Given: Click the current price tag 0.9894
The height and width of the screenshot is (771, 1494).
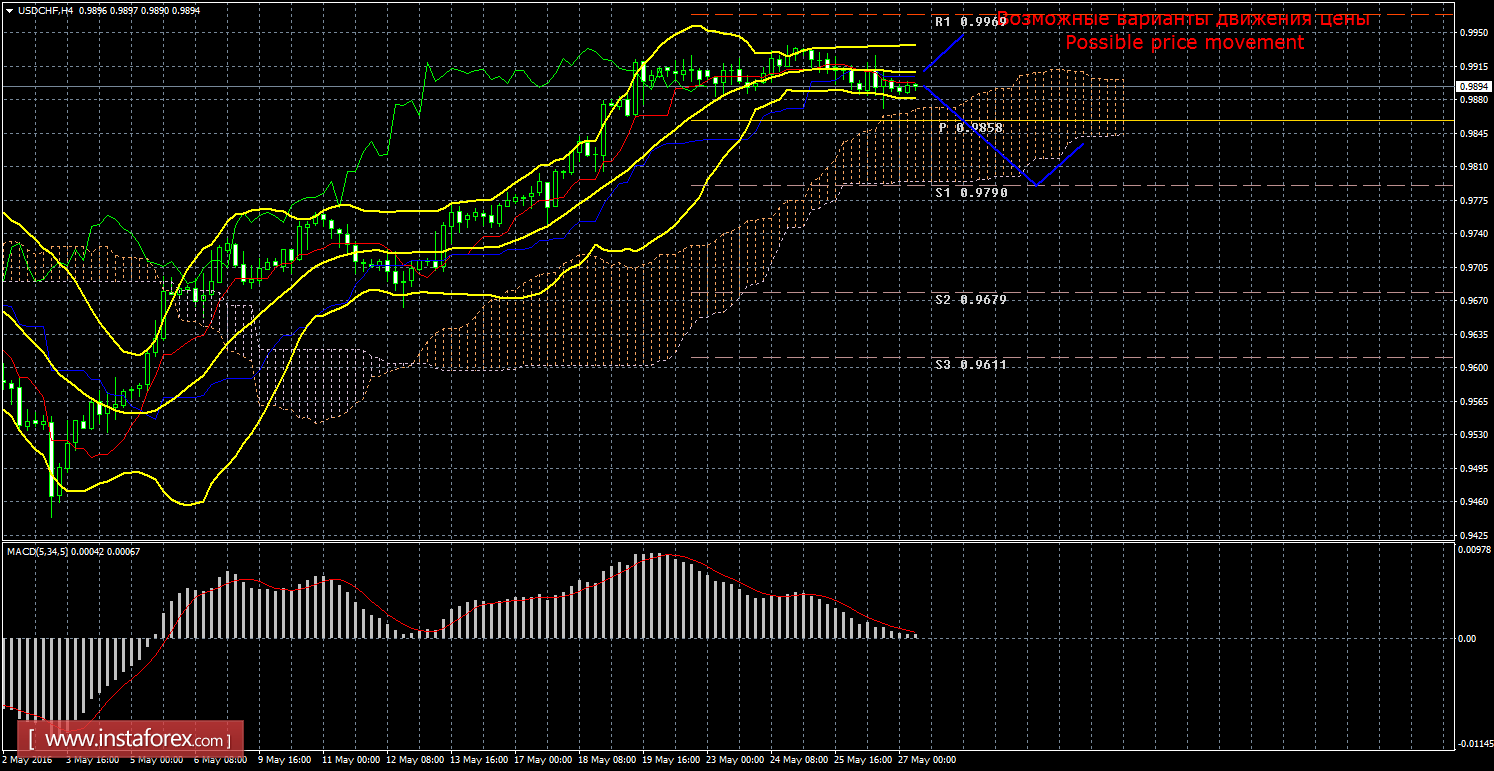Looking at the screenshot, I should tap(1472, 87).
